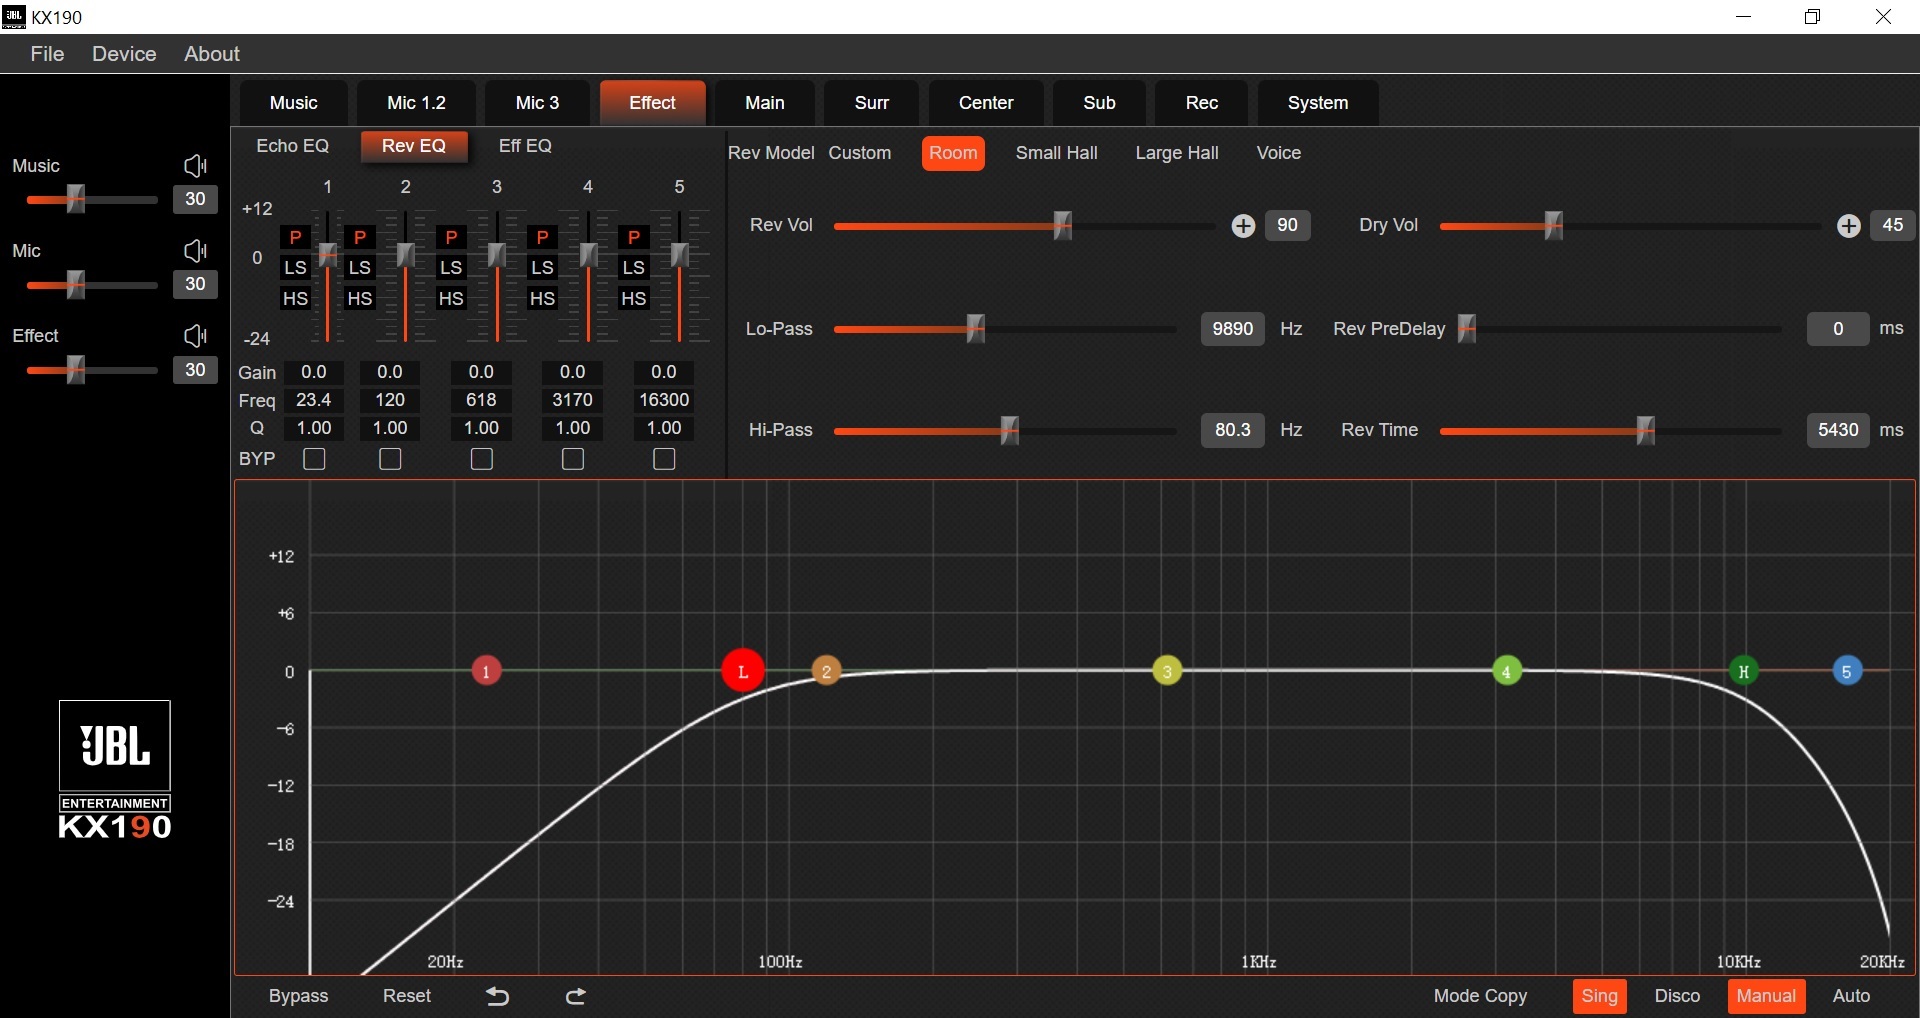
Task: Enable the BYP checkbox for band 1
Action: pyautogui.click(x=314, y=459)
